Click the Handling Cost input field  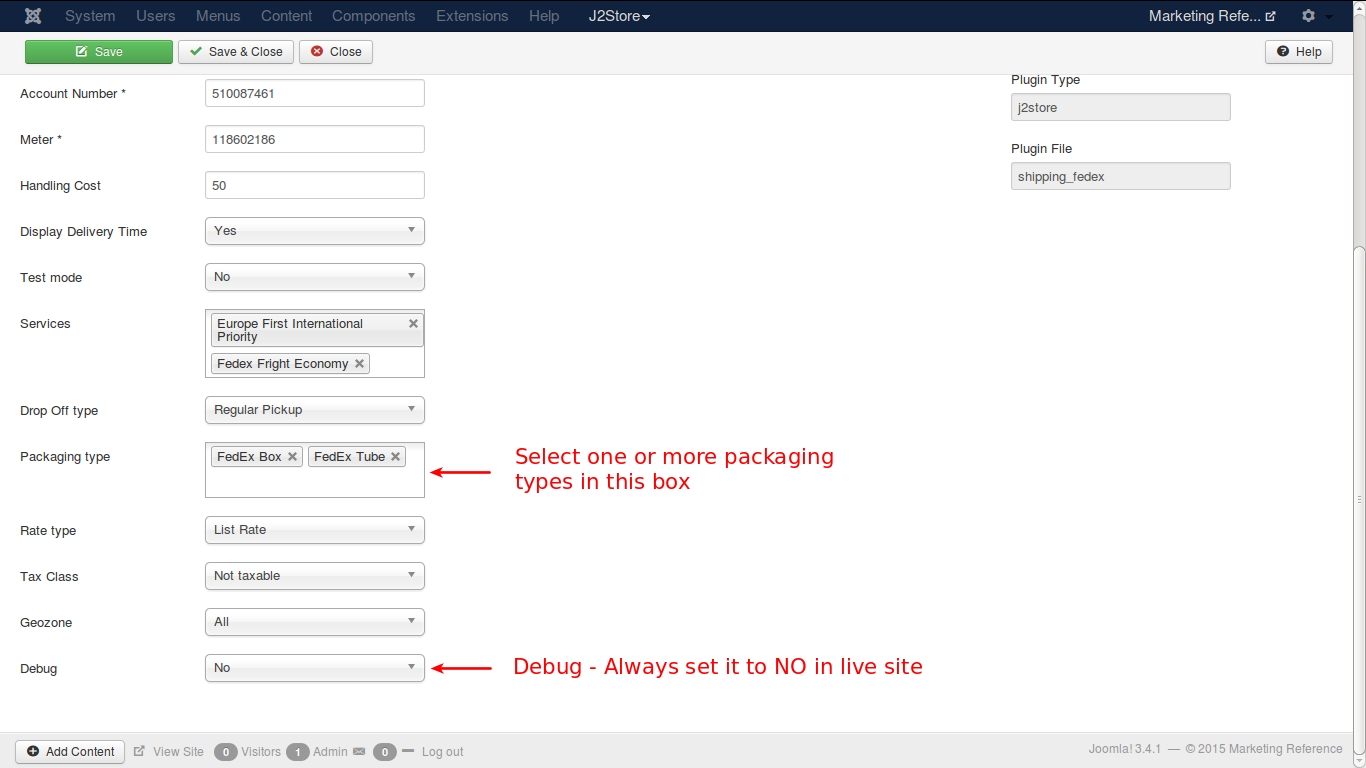[314, 185]
